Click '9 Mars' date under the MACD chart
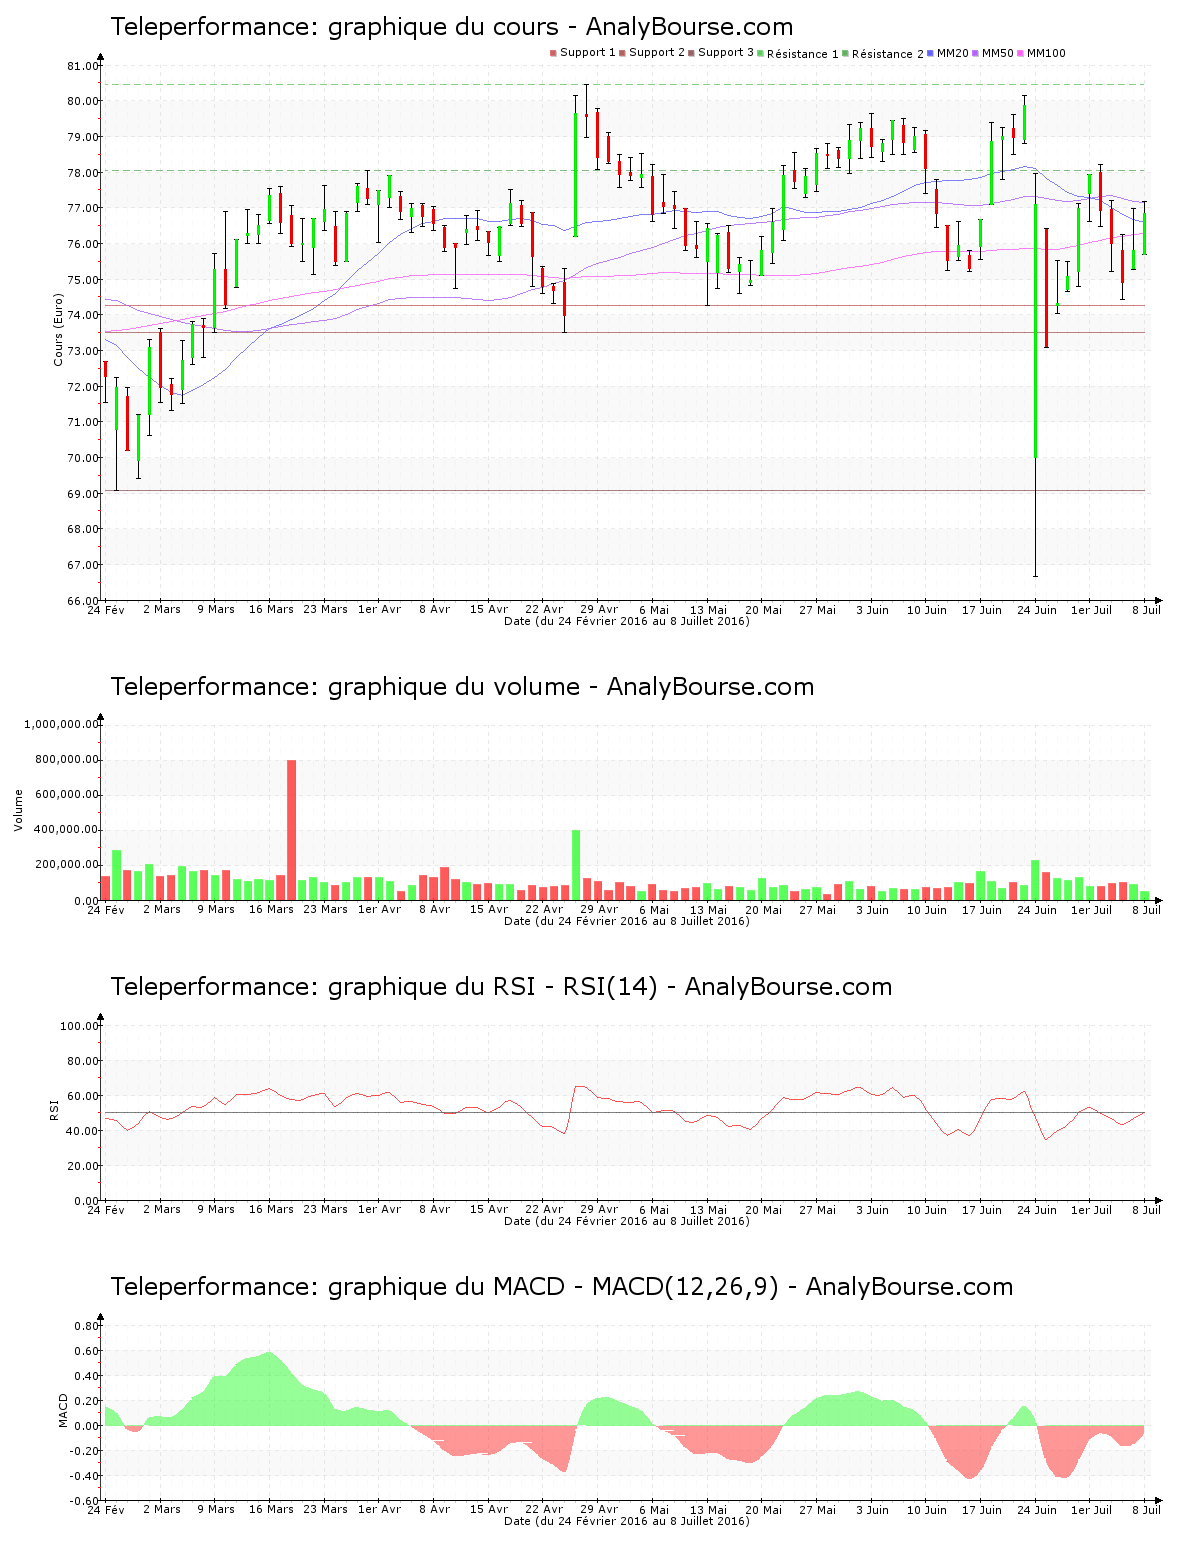The width and height of the screenshot is (1200, 1550). coord(216,1509)
